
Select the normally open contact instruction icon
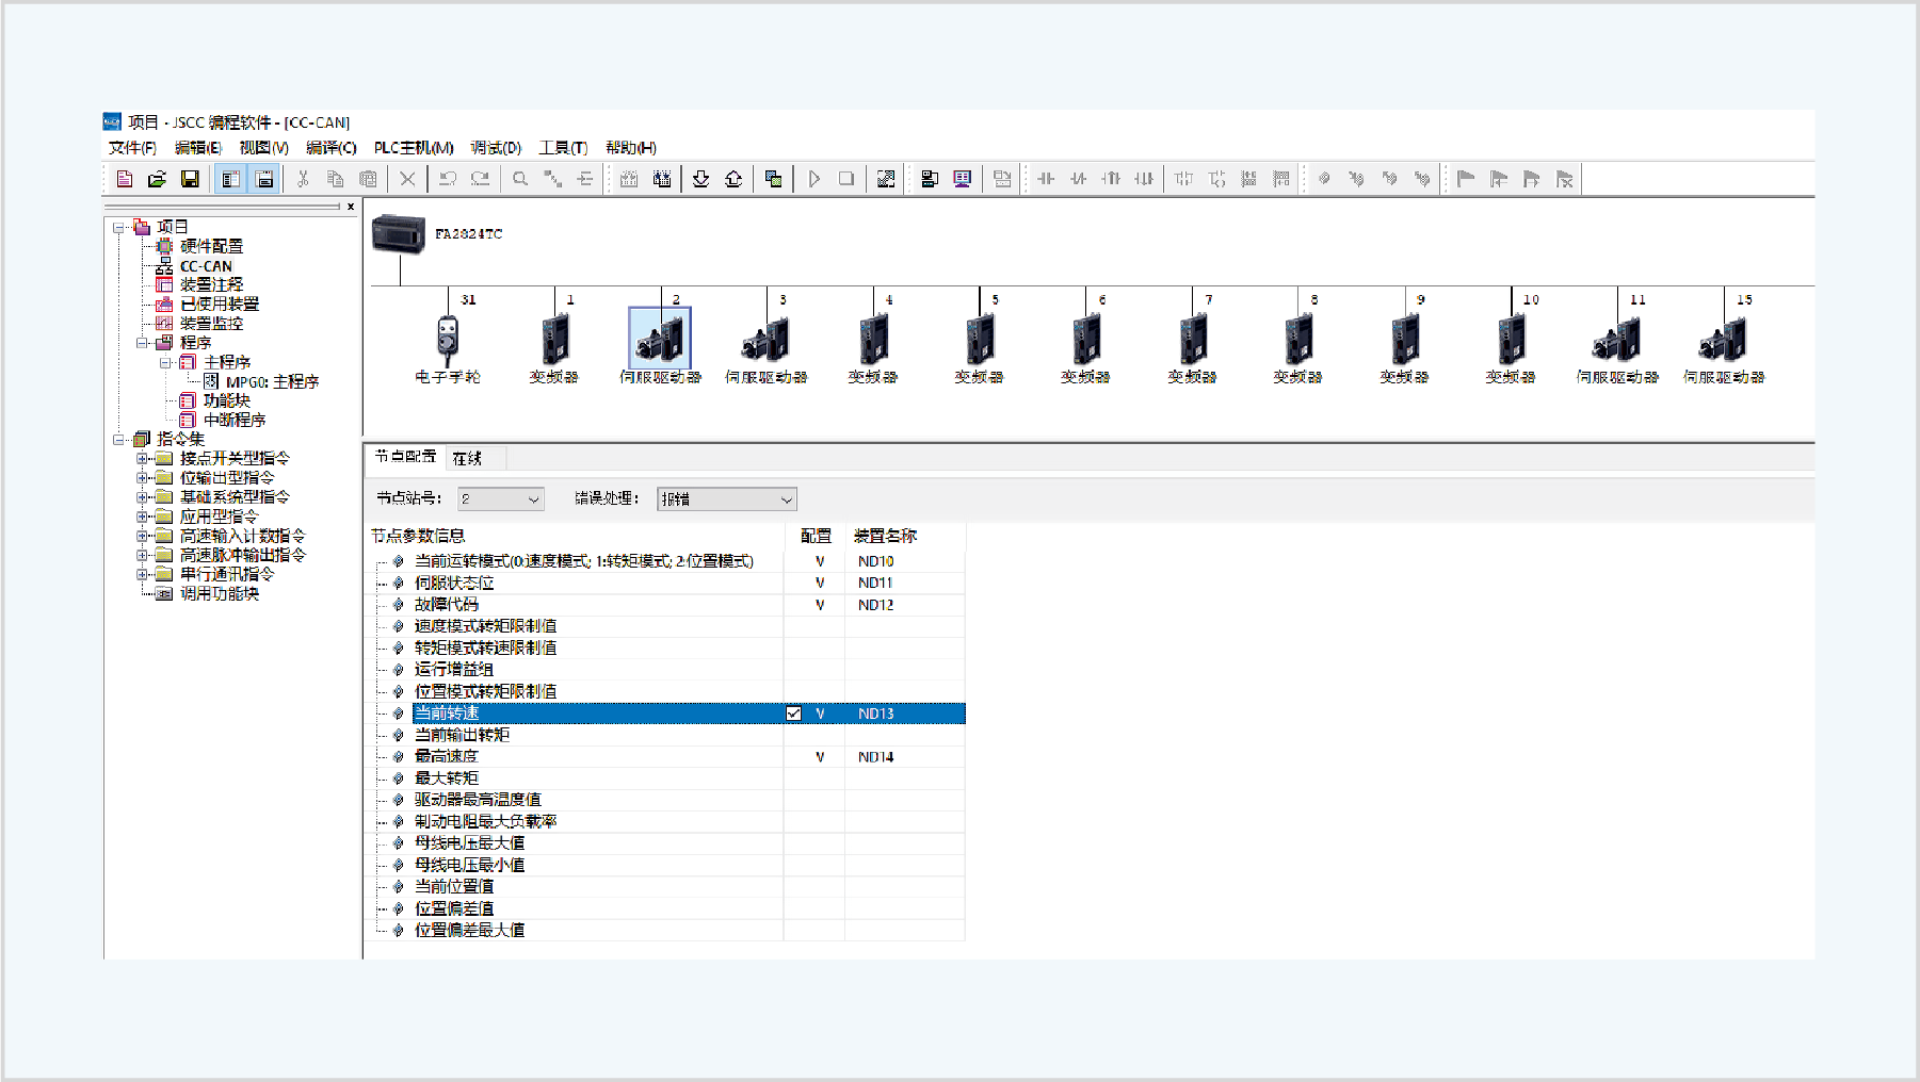pyautogui.click(x=1046, y=178)
